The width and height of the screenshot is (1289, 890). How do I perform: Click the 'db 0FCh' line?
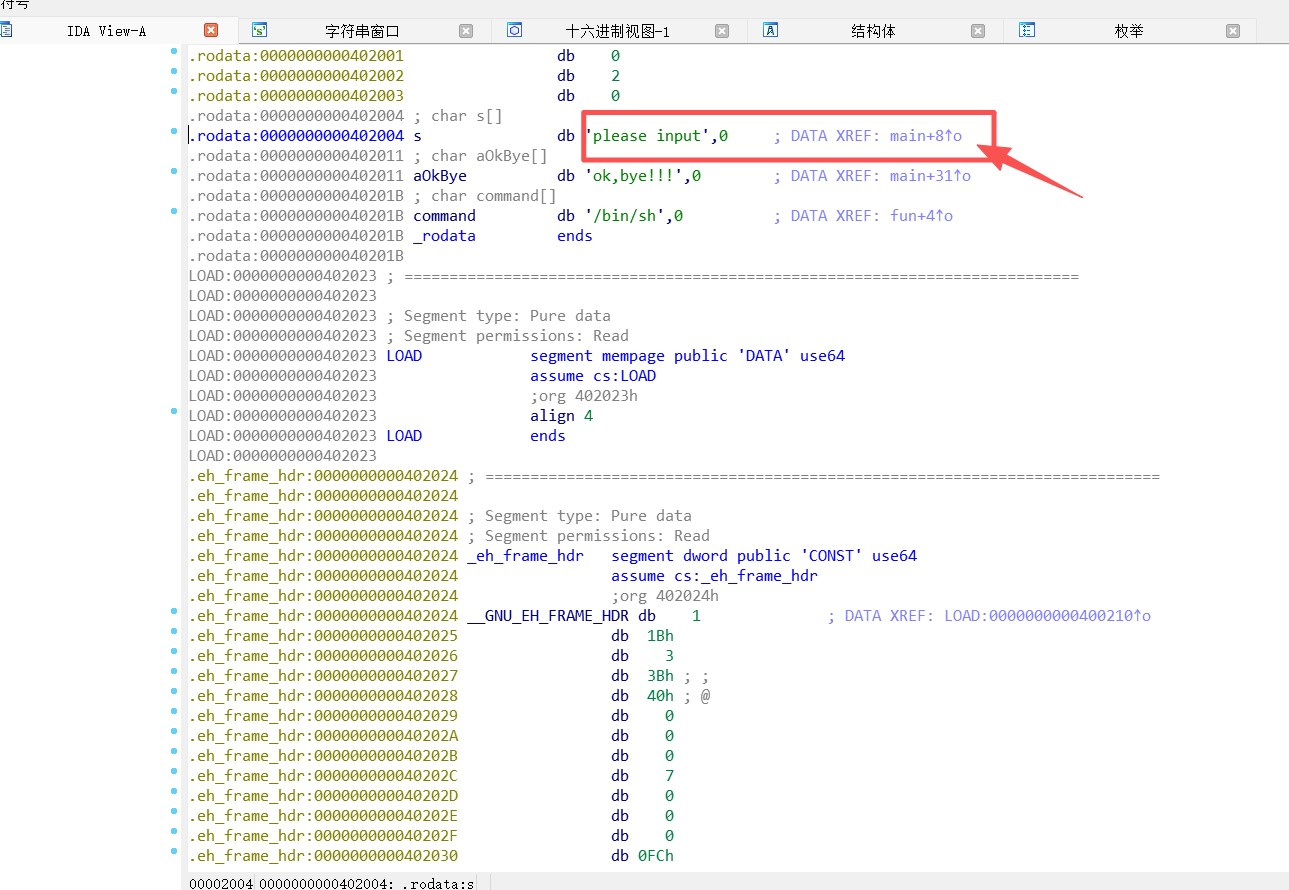click(x=643, y=856)
